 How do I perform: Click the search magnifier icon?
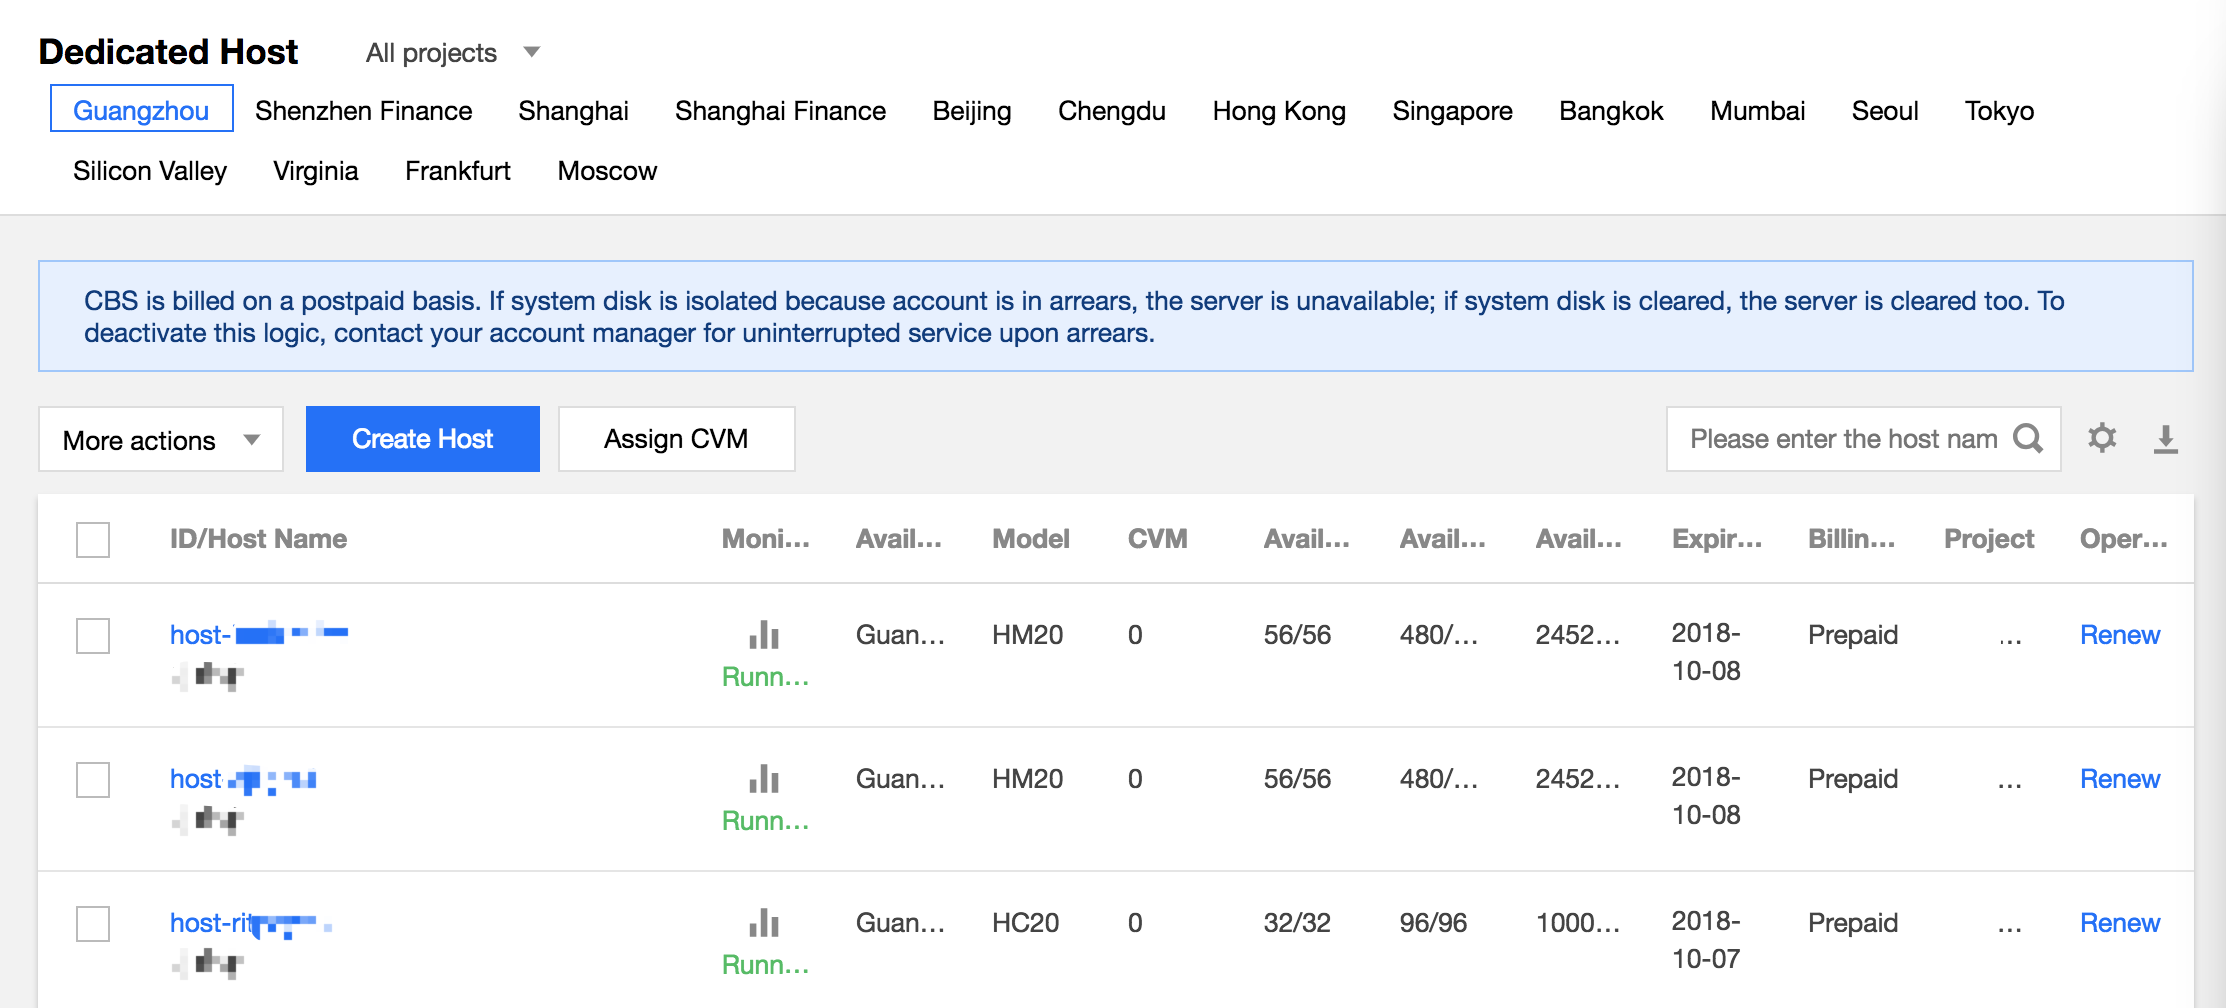(2028, 438)
